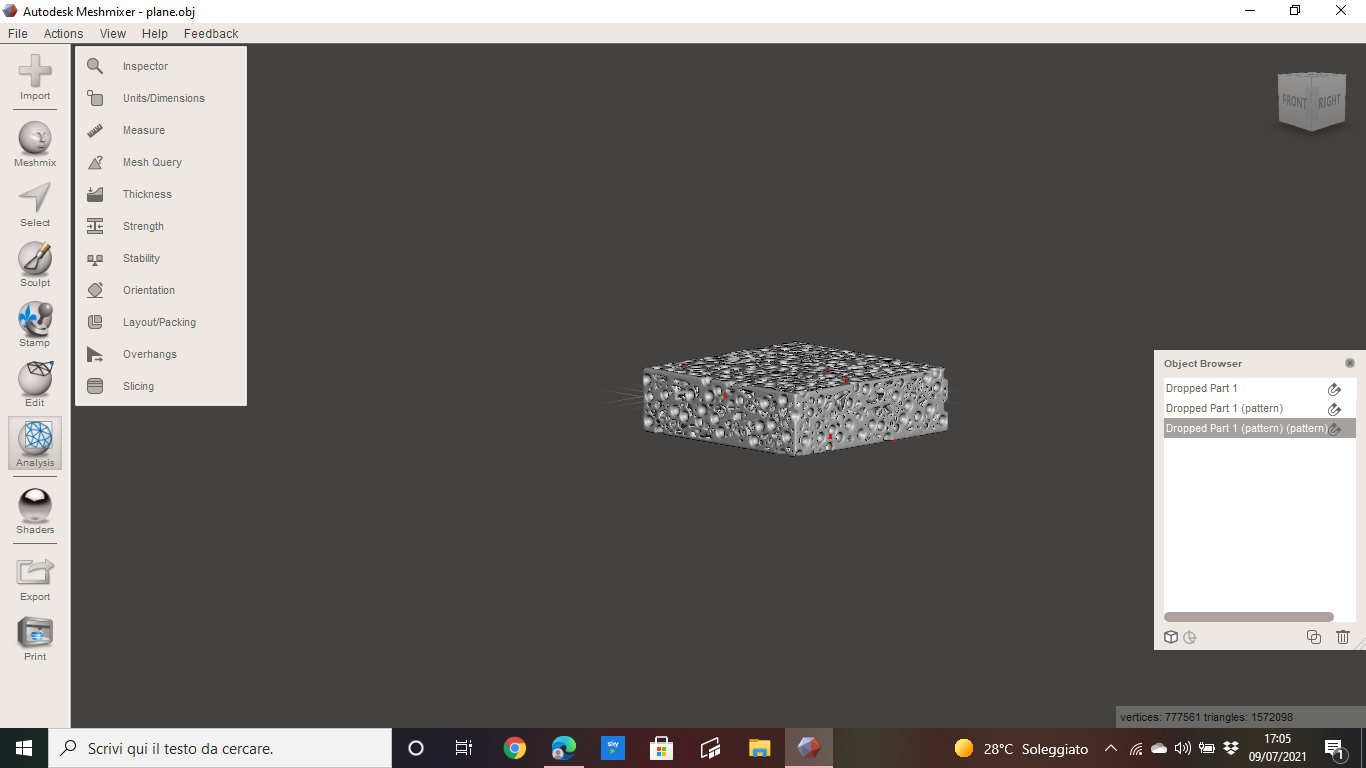Toggle pin on Dropped Part 1 (pattern)

[x=1334, y=409]
